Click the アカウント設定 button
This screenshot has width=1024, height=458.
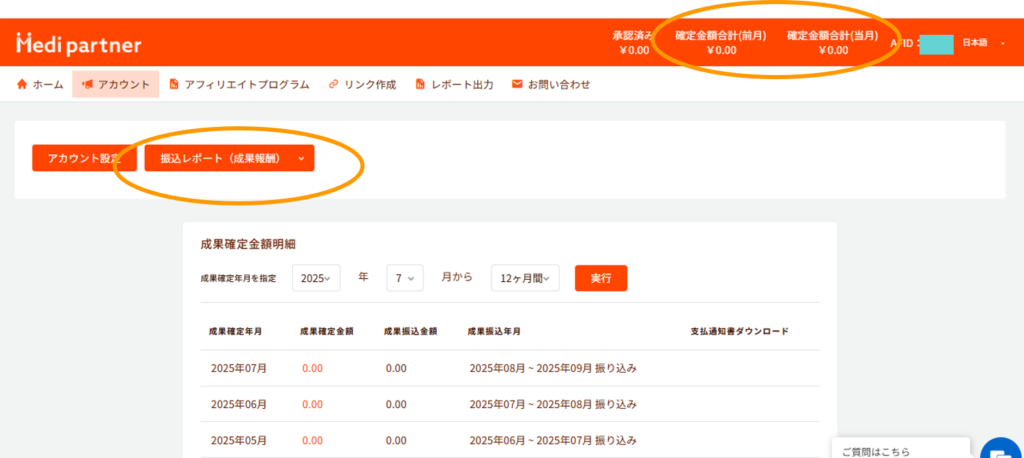click(x=84, y=158)
